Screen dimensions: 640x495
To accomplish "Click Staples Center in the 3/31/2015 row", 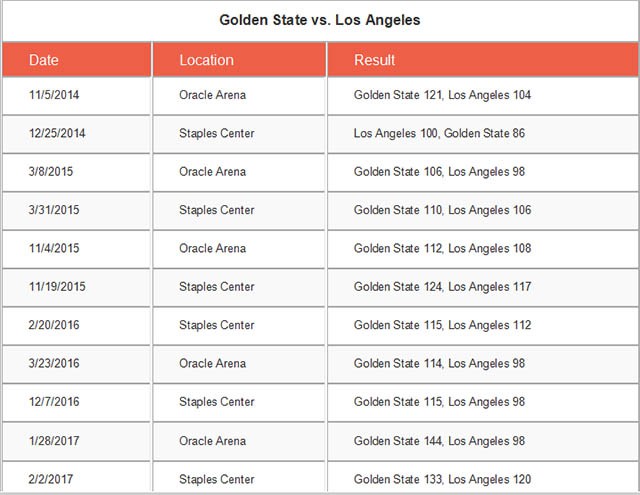I will coord(216,210).
